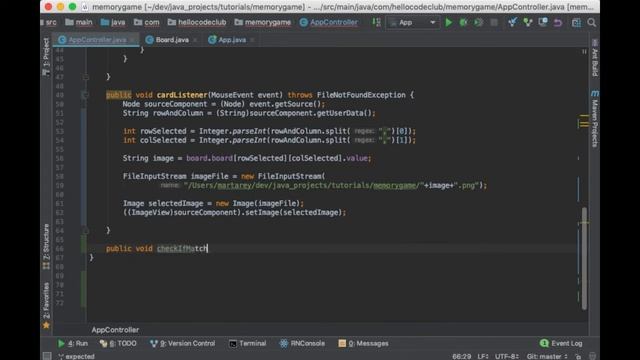Open the Git: master branch menu
Image resolution: width=640 pixels, height=360 pixels.
pyautogui.click(x=547, y=356)
